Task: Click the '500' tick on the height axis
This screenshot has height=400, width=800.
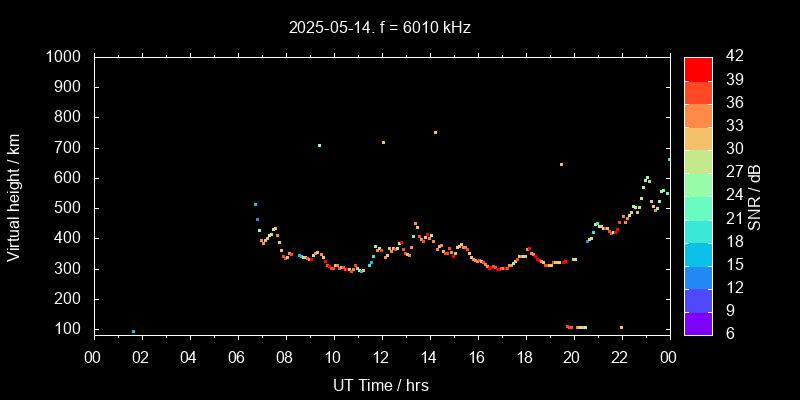Action: [x=69, y=208]
